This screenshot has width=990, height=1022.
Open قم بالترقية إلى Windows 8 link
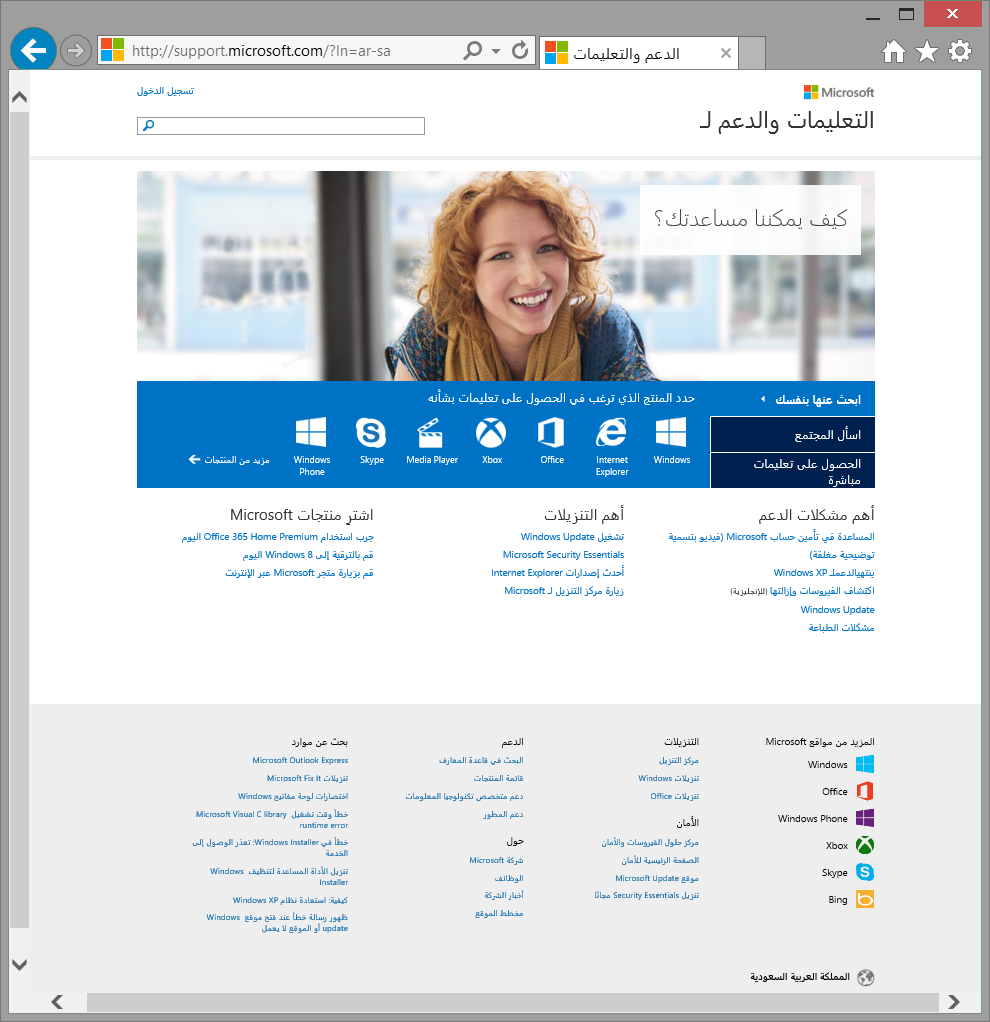click(308, 555)
